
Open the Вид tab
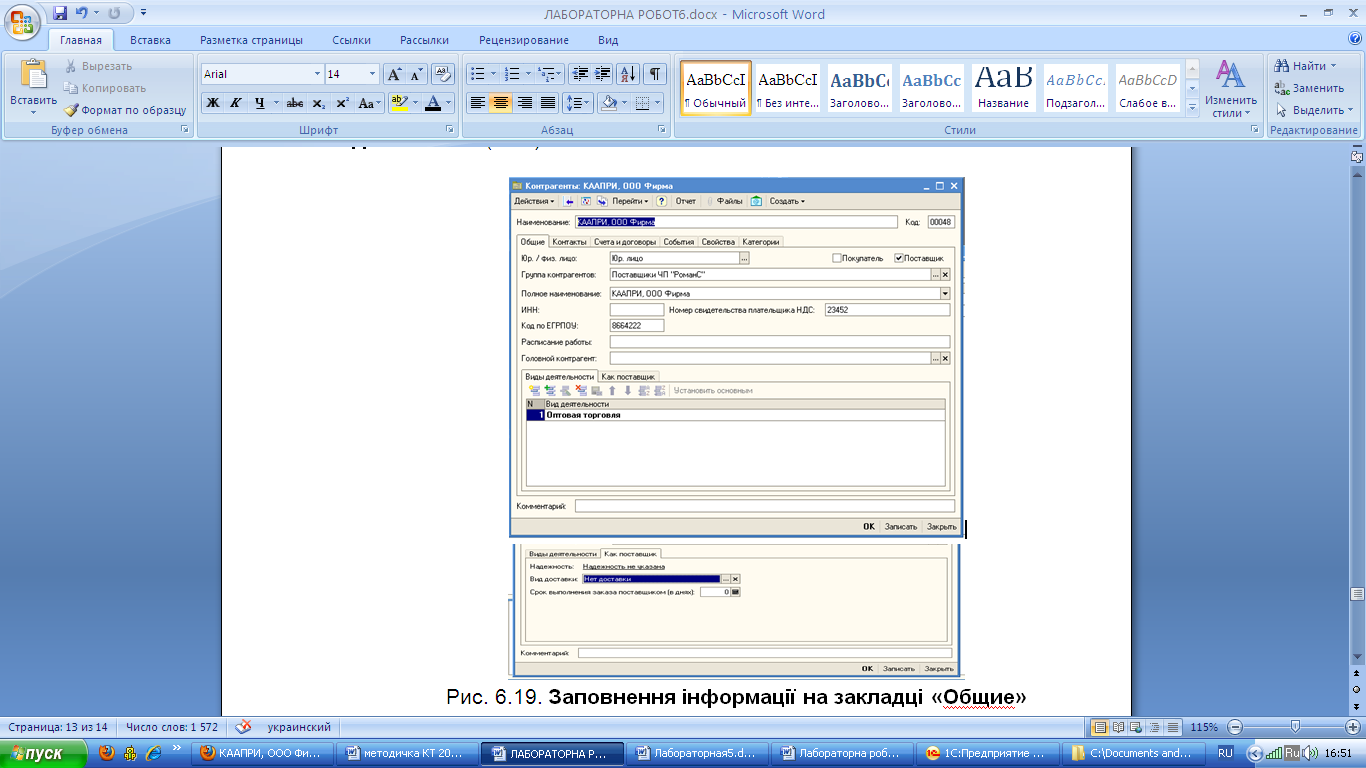pyautogui.click(x=608, y=40)
